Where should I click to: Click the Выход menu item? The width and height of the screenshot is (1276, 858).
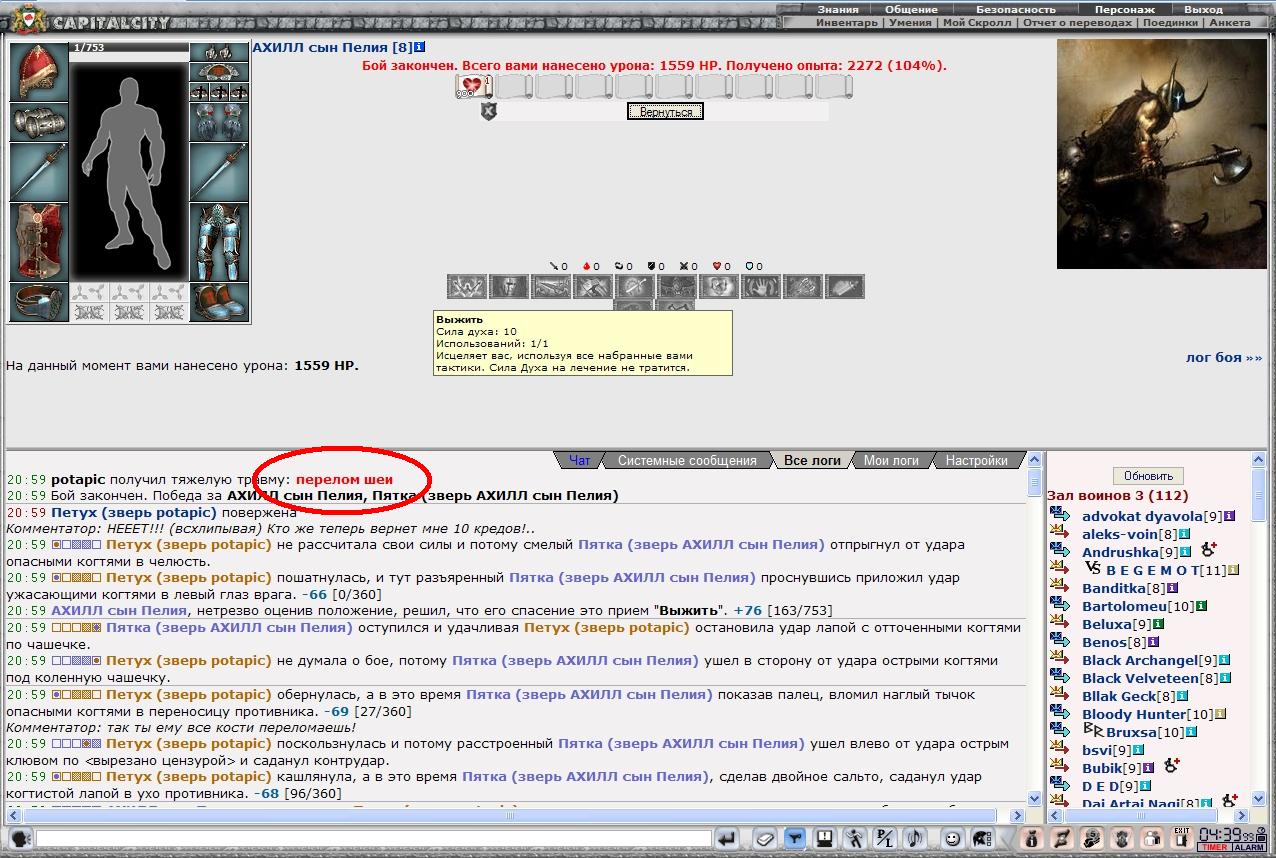click(x=1203, y=9)
